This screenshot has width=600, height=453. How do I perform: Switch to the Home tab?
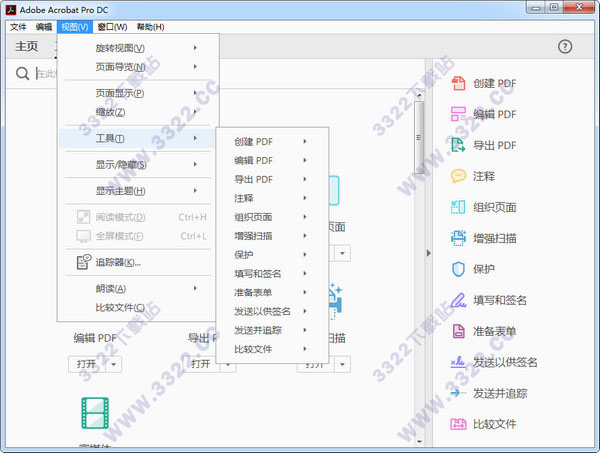coord(27,47)
